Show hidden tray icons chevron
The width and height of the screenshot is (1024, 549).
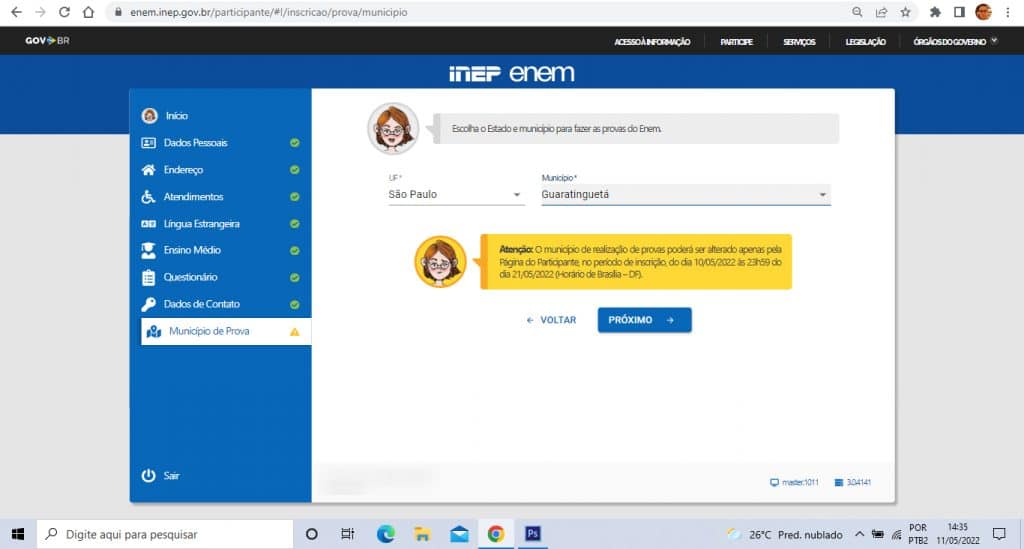pos(859,534)
